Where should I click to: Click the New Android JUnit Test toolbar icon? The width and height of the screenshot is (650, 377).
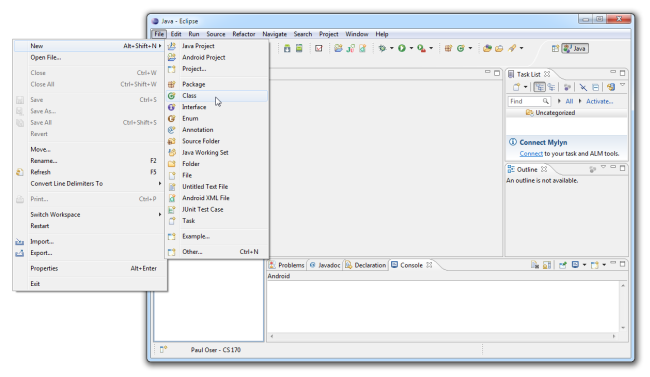click(x=351, y=48)
